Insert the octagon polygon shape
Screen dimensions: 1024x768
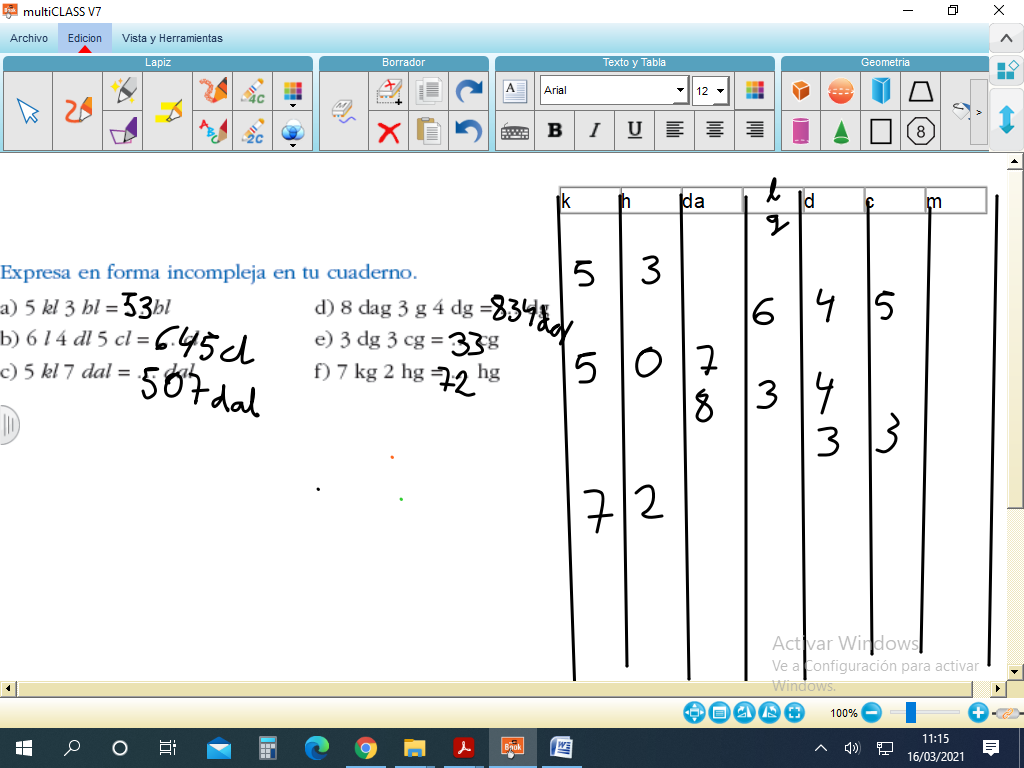(x=920, y=131)
